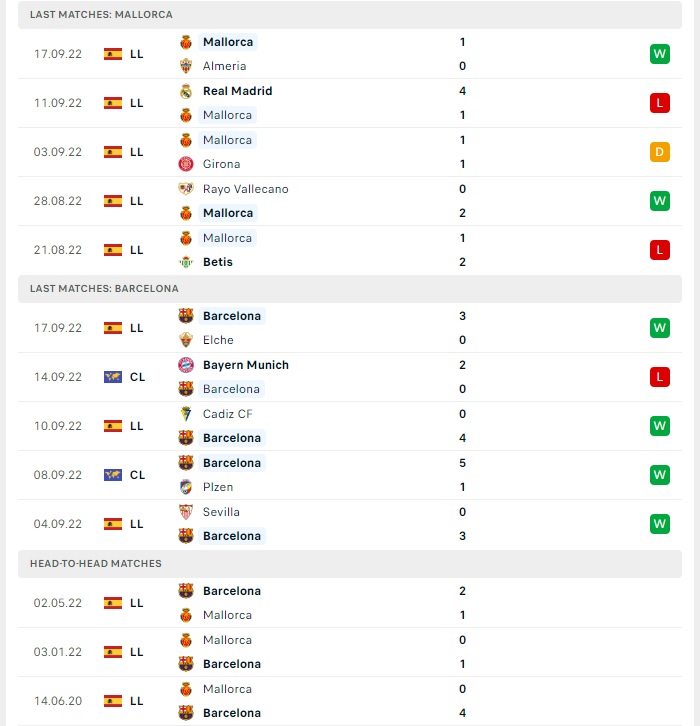Click the Betis club crest icon
This screenshot has height=726, width=700.
pyautogui.click(x=186, y=262)
